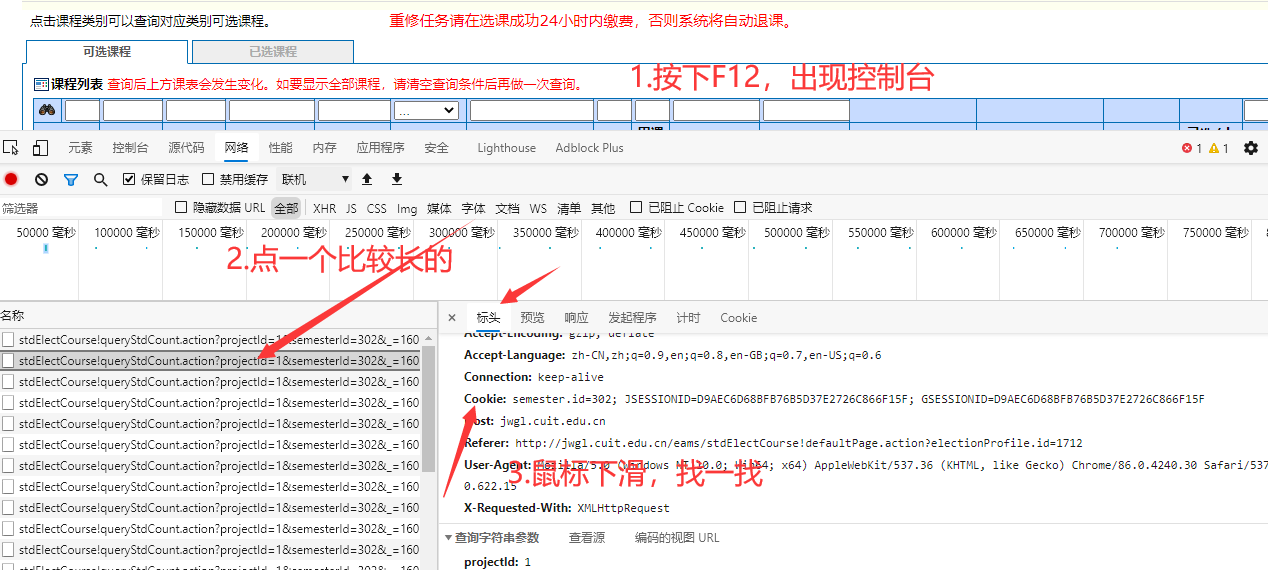Image resolution: width=1268 pixels, height=570 pixels.
Task: Check the 已阻止请求 checkbox
Action: (740, 207)
